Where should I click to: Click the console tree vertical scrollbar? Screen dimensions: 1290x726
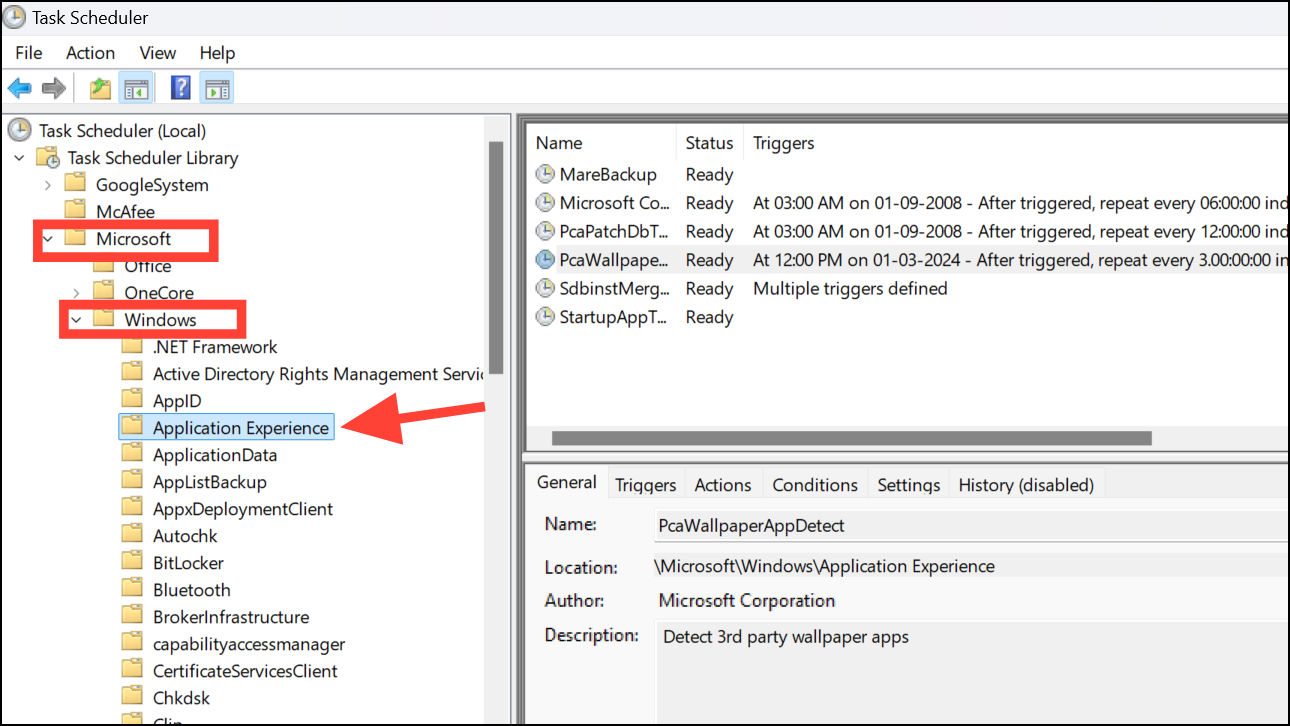[x=495, y=258]
